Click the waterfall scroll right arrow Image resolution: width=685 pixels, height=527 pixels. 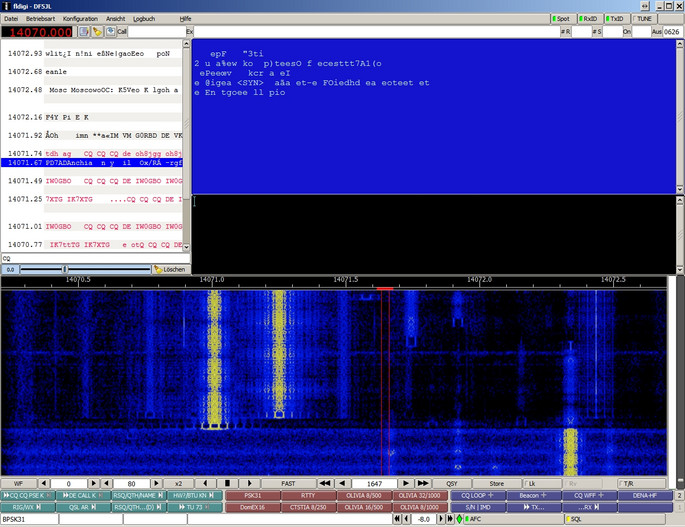(249, 483)
